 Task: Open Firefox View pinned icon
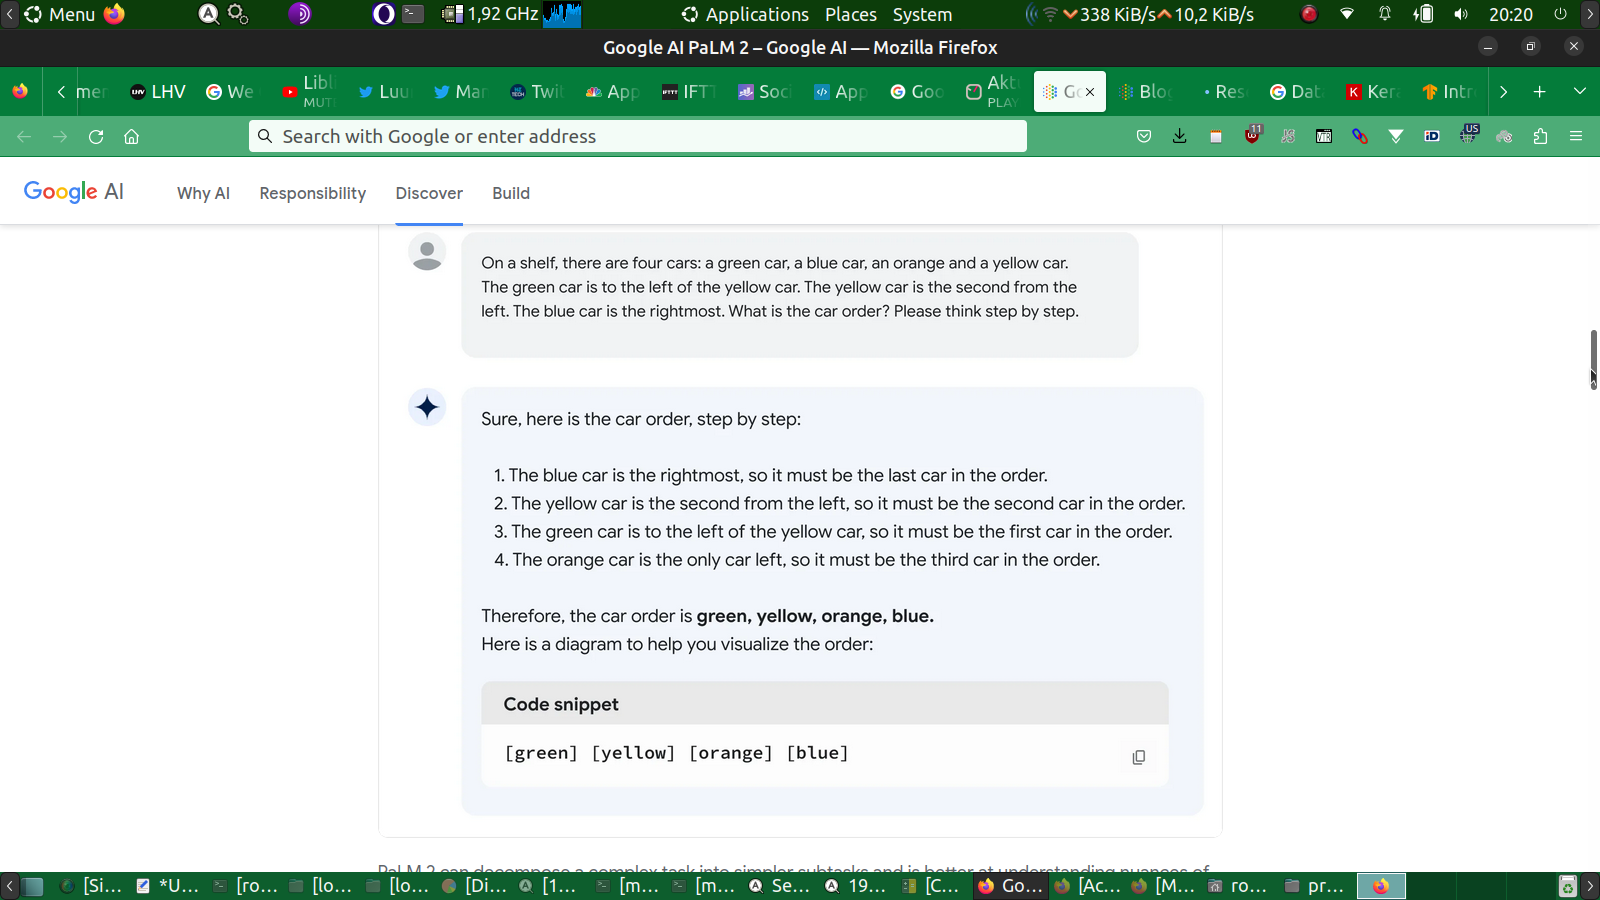pos(20,92)
